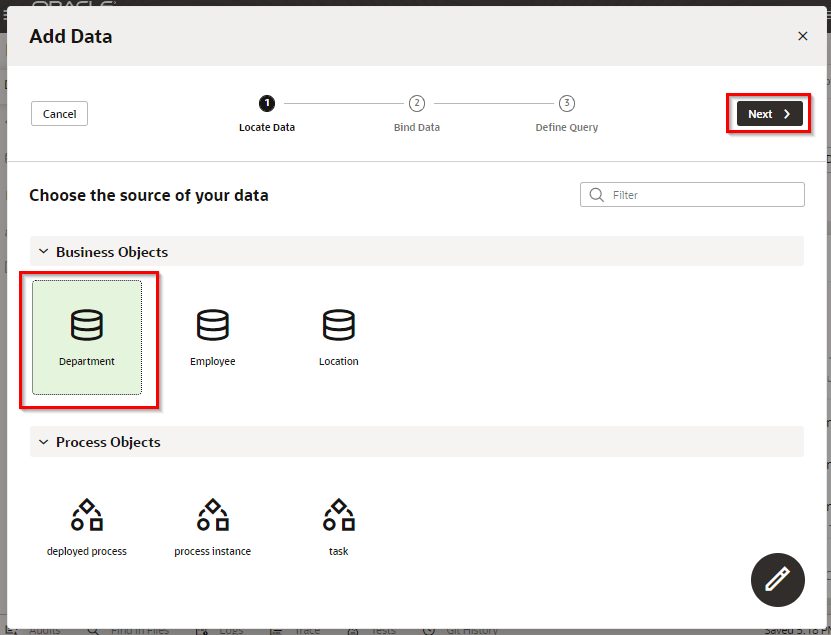Select the task process object icon
Viewport: 831px width, 635px height.
click(338, 516)
